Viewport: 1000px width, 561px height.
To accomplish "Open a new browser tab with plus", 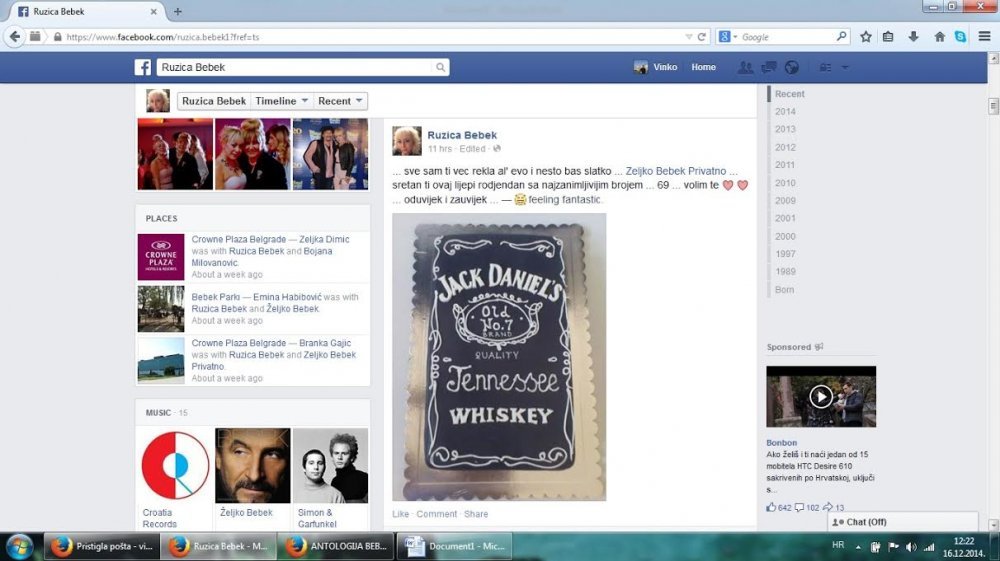I will pos(177,11).
